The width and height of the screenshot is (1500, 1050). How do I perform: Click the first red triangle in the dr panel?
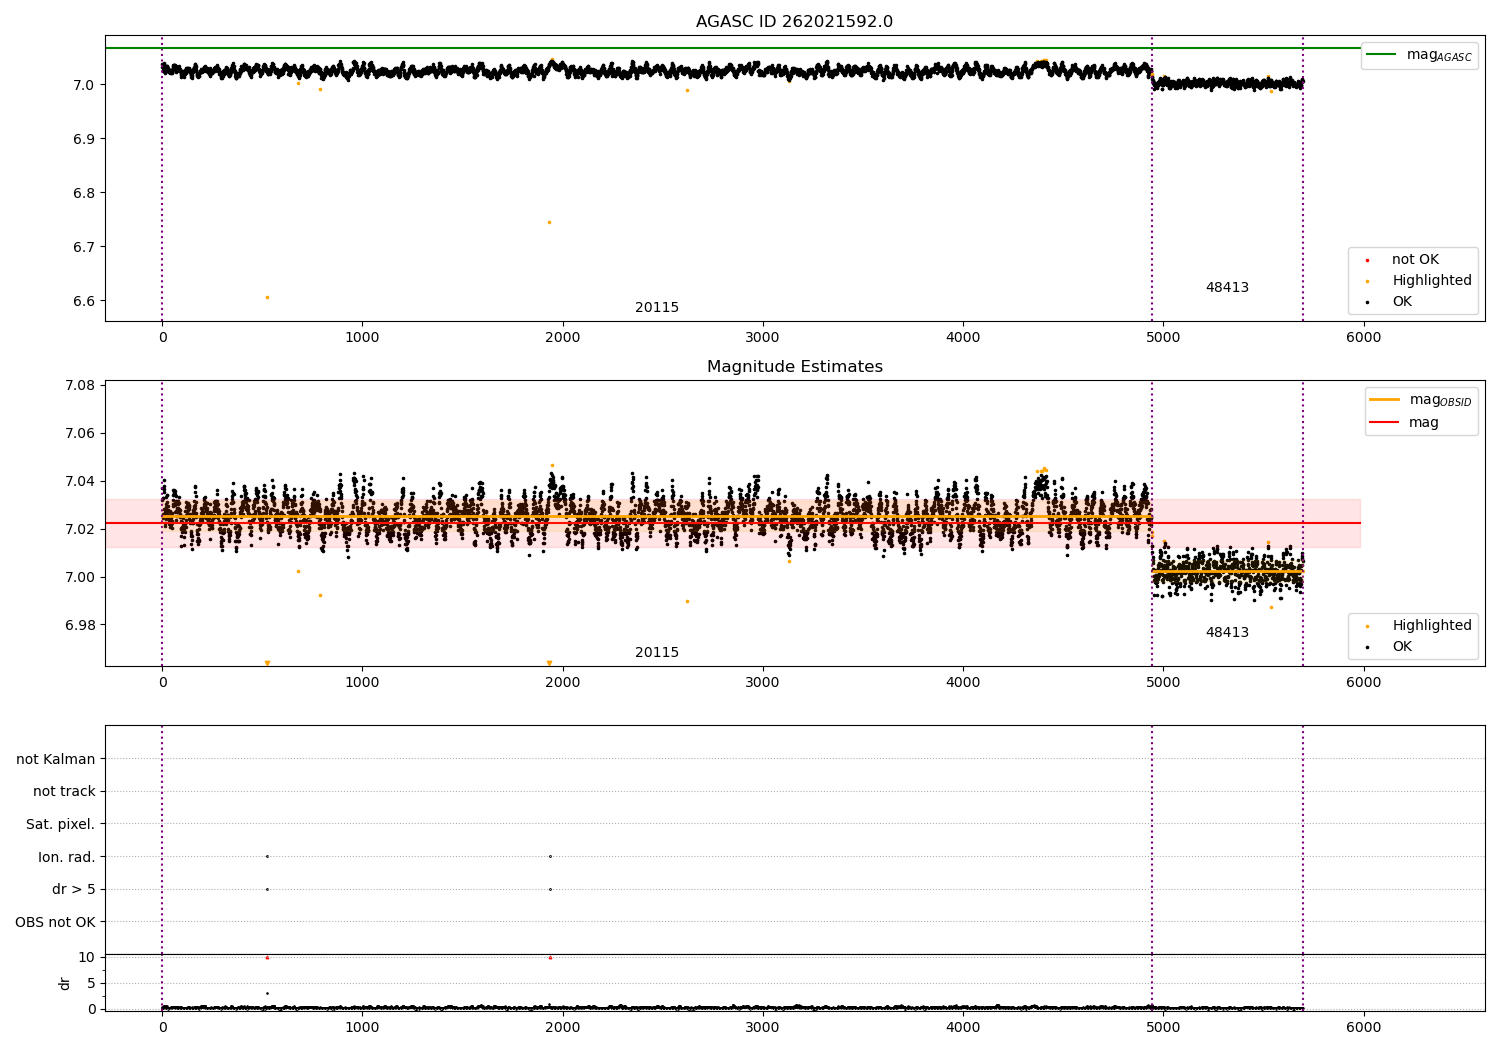pos(267,958)
